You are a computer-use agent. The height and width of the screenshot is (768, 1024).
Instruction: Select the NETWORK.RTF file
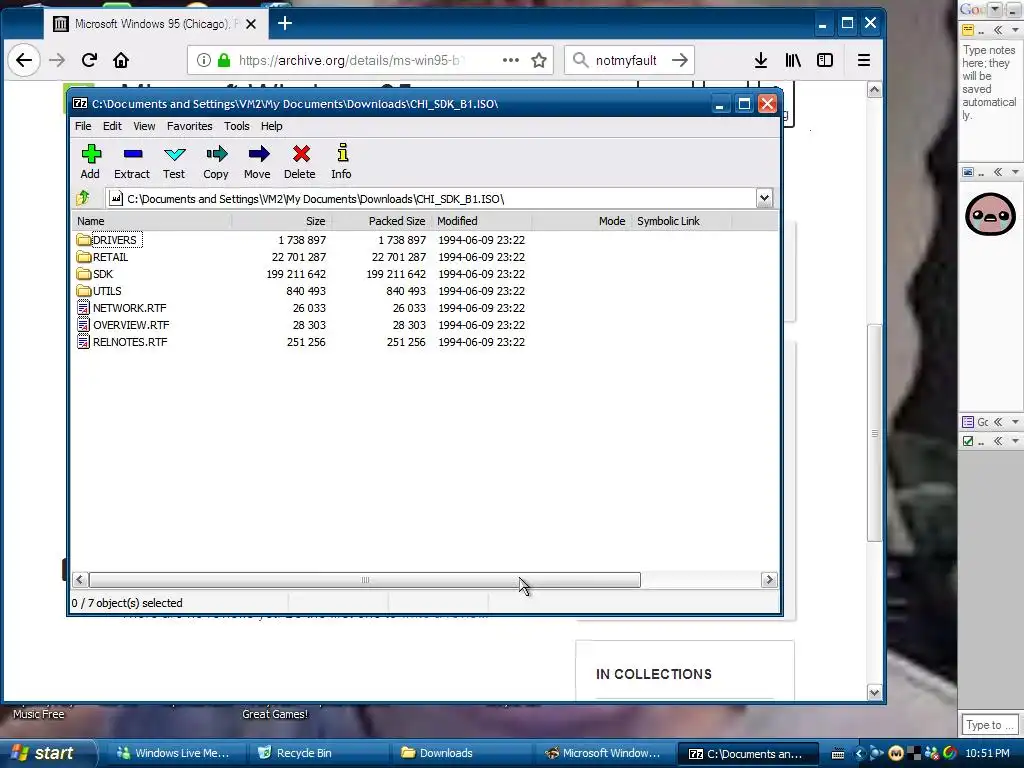click(x=122, y=308)
